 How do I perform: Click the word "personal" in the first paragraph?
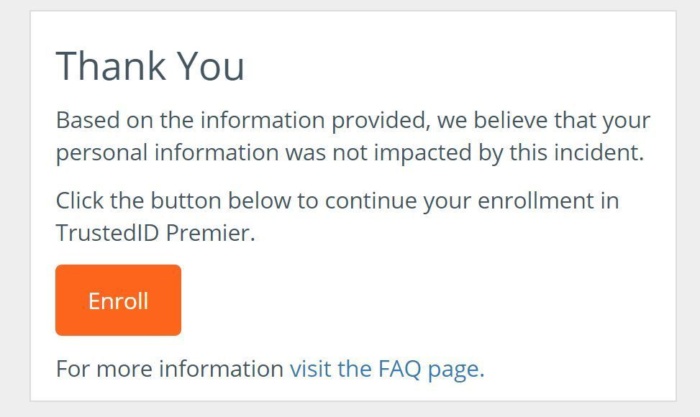(x=102, y=154)
